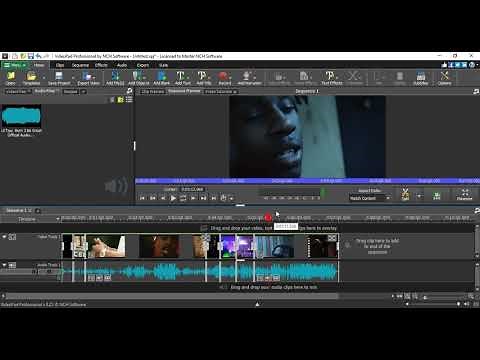Click the Options tools icon
The image size is (480, 360).
tap(445, 78)
